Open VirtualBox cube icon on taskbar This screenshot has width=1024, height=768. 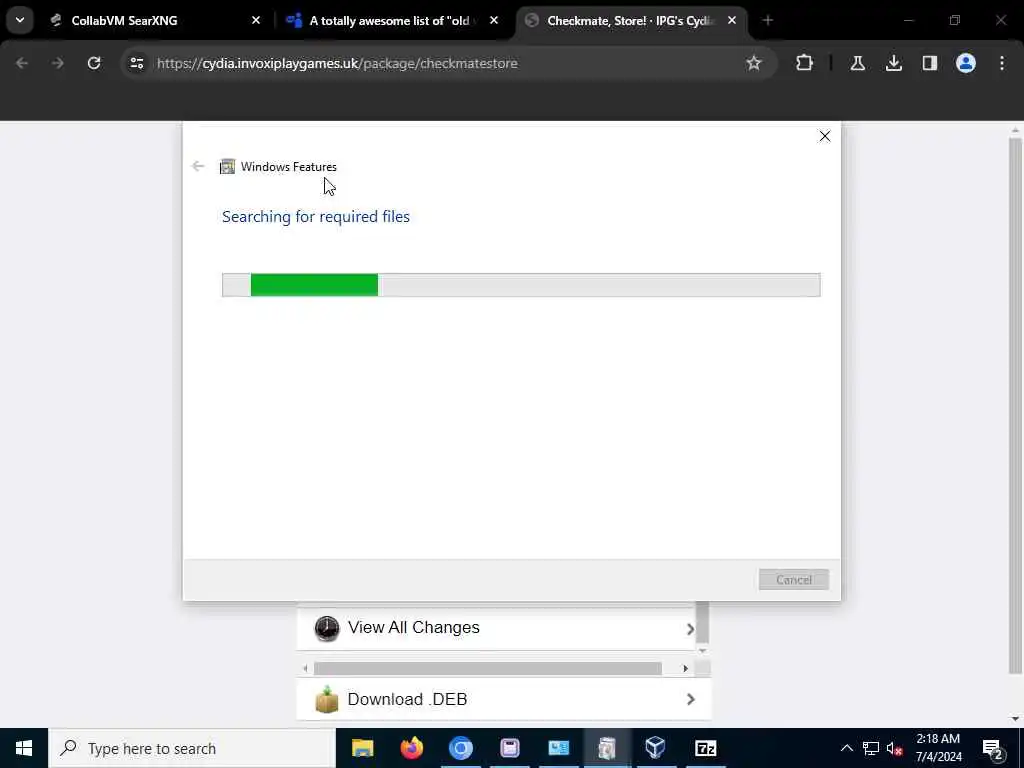pos(656,748)
